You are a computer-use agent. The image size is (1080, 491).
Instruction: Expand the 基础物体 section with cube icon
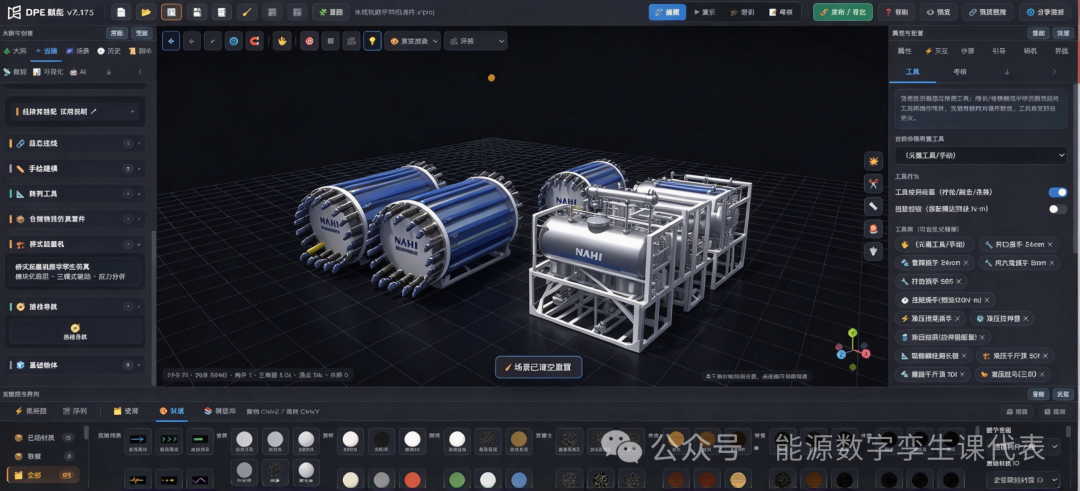pos(76,365)
